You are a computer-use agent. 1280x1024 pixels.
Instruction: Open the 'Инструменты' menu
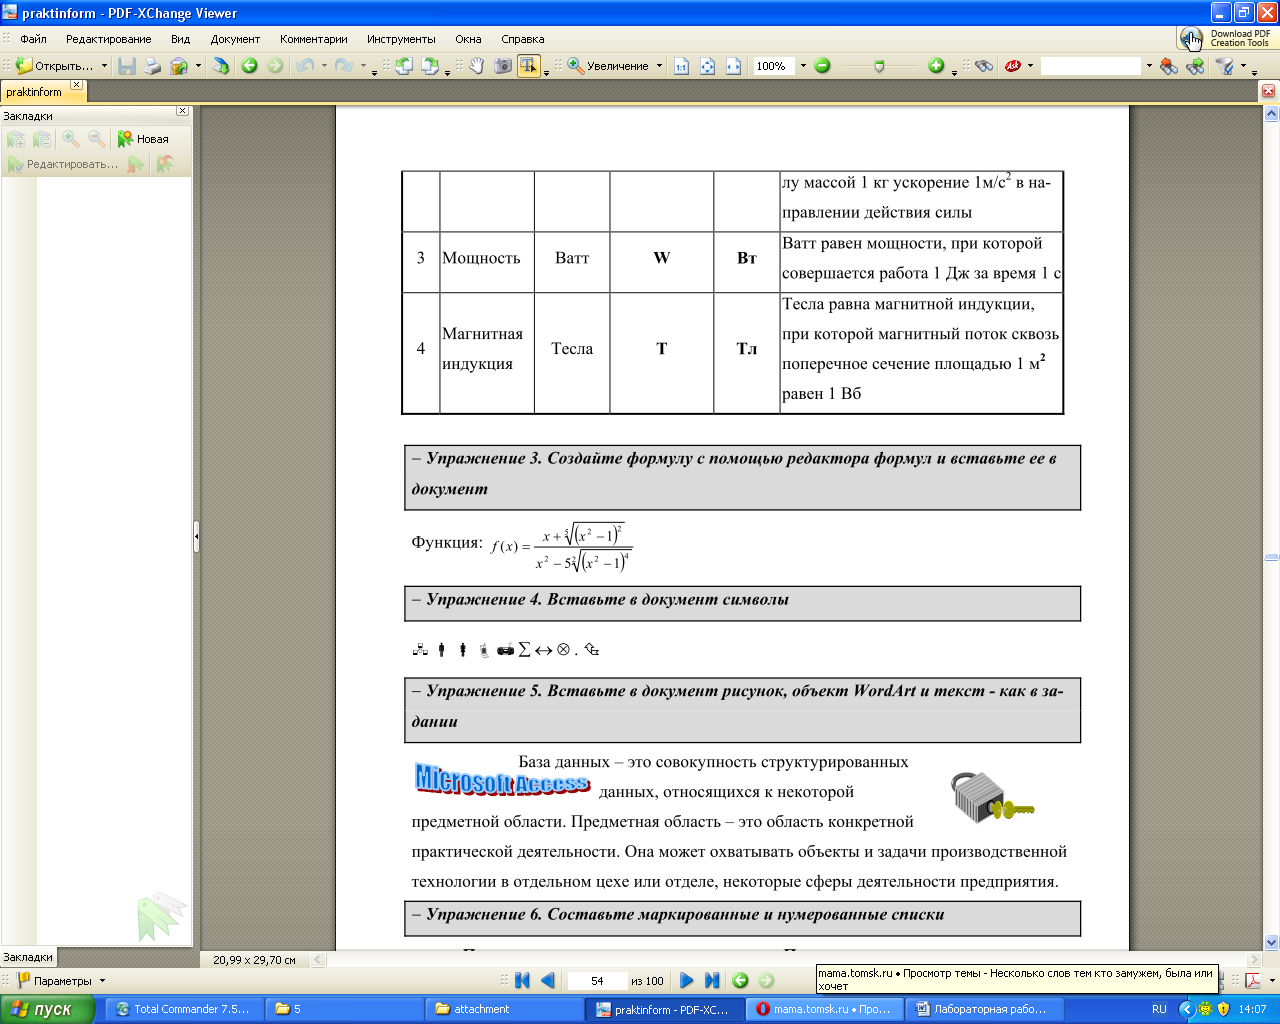pos(401,39)
